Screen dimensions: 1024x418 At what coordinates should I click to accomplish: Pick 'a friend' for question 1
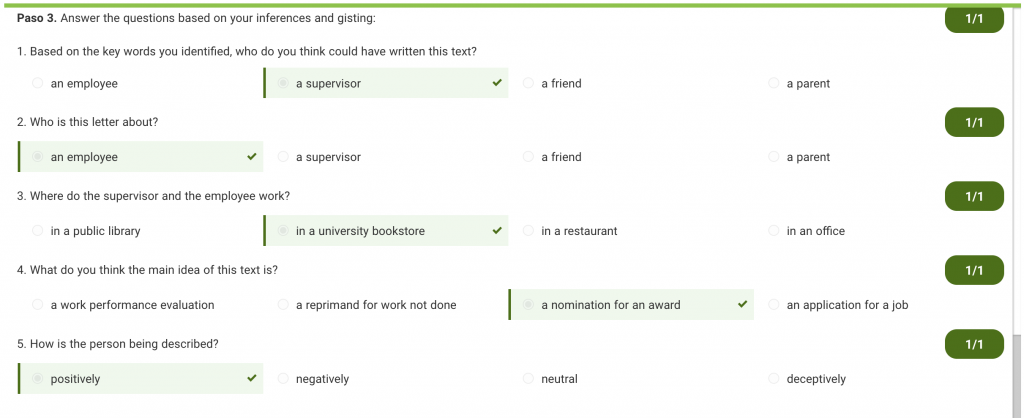(529, 84)
